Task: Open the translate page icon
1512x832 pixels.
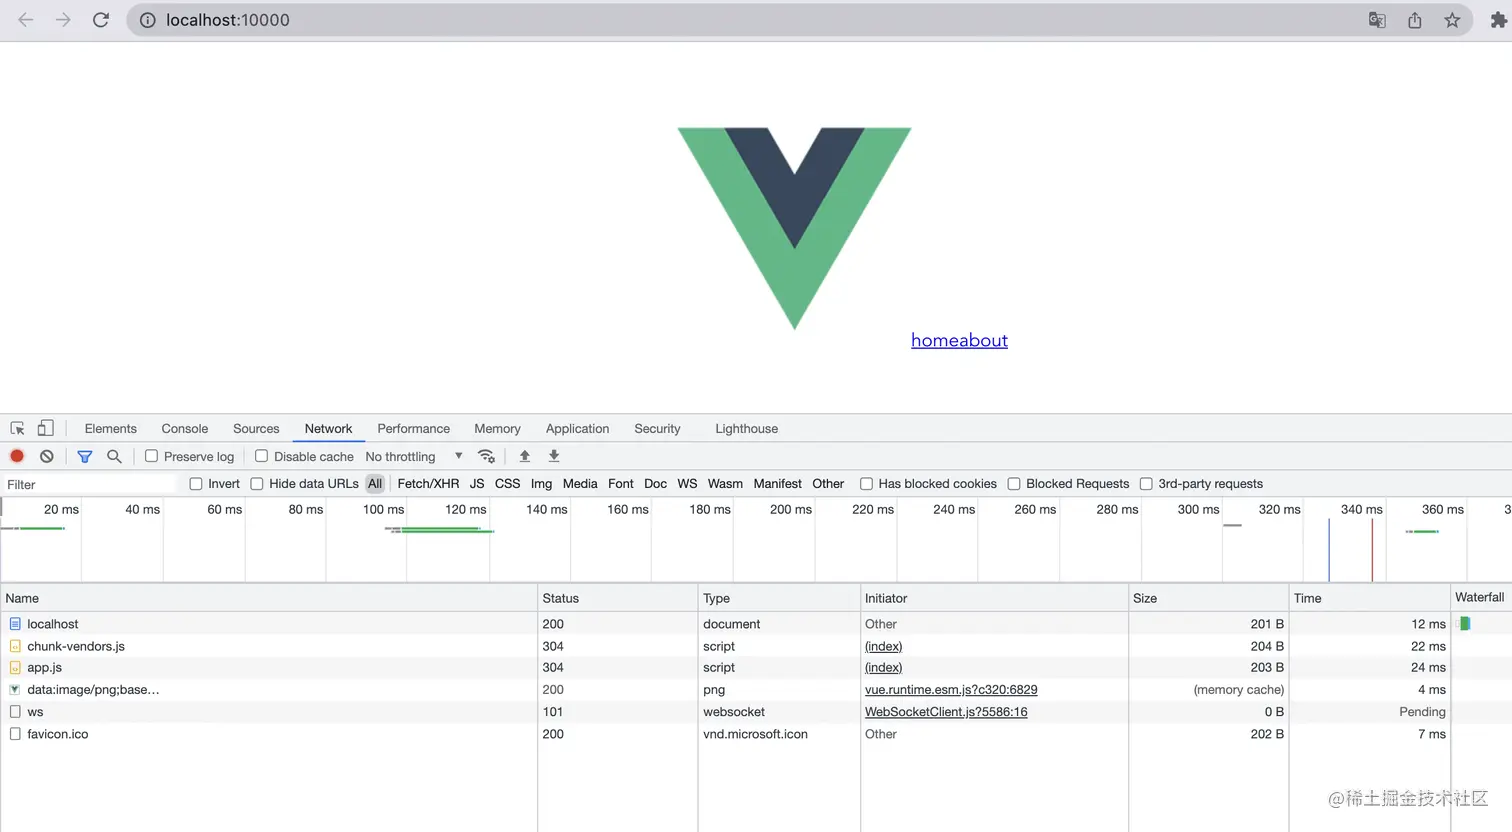Action: pyautogui.click(x=1377, y=20)
